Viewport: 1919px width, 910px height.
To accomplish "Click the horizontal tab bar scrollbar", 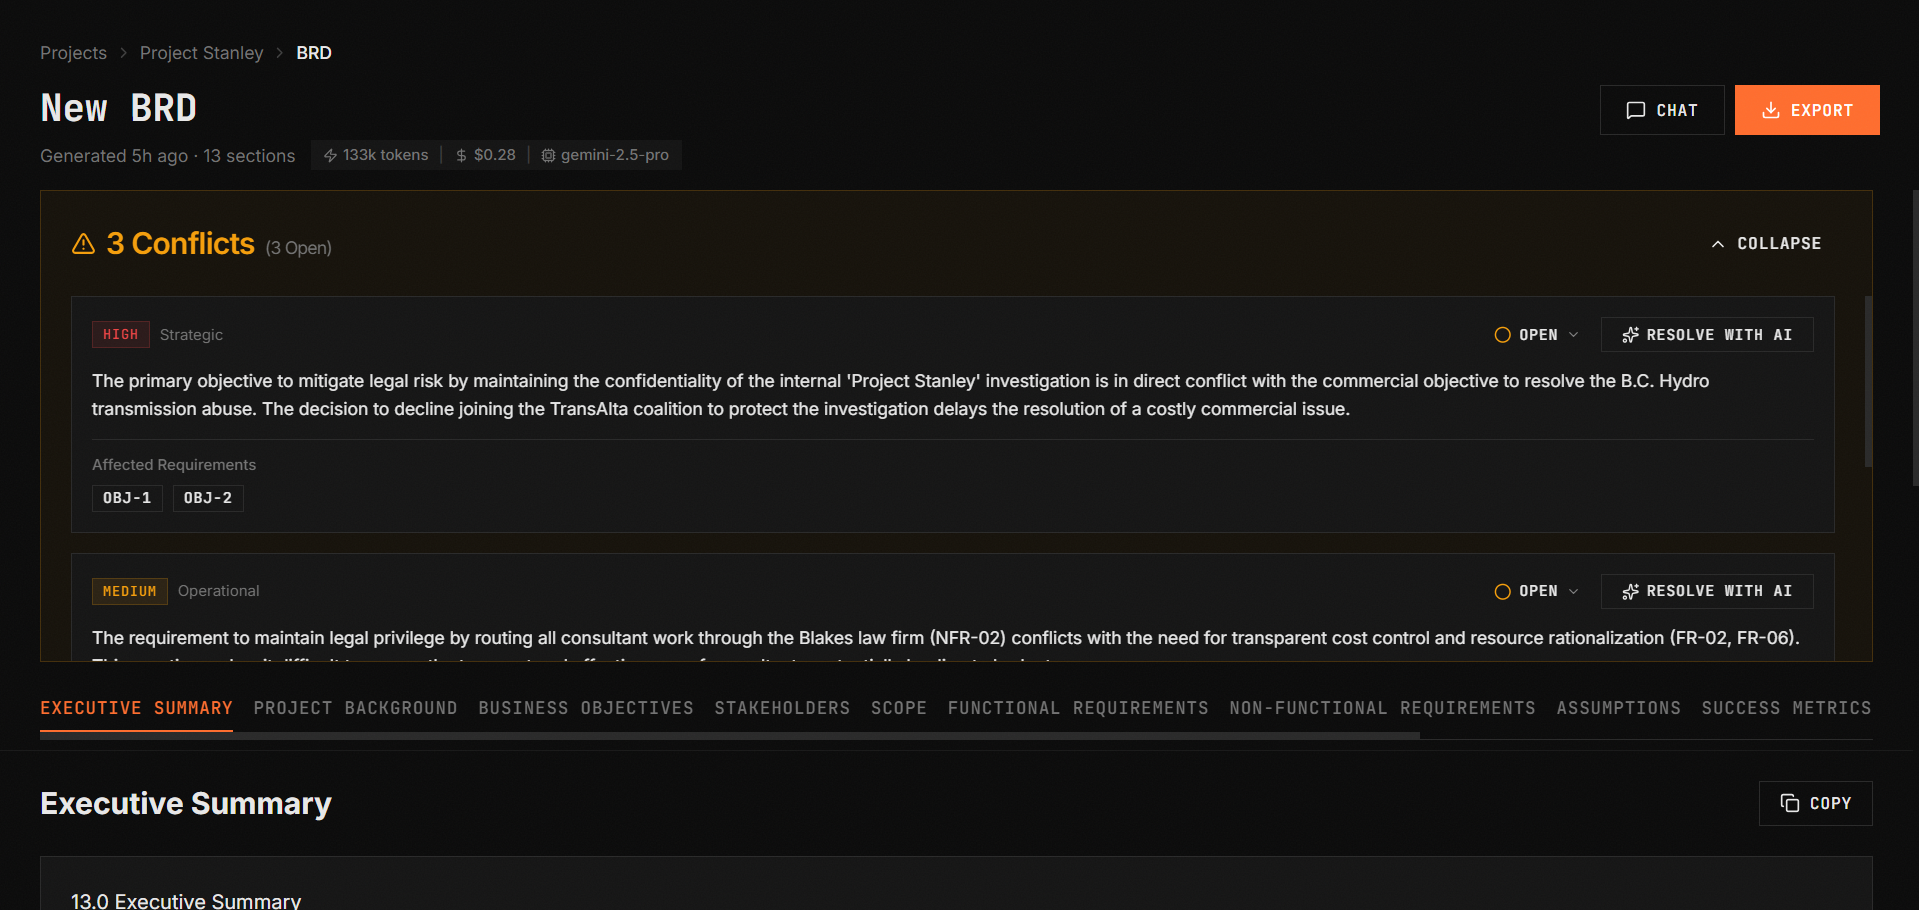I will 730,735.
